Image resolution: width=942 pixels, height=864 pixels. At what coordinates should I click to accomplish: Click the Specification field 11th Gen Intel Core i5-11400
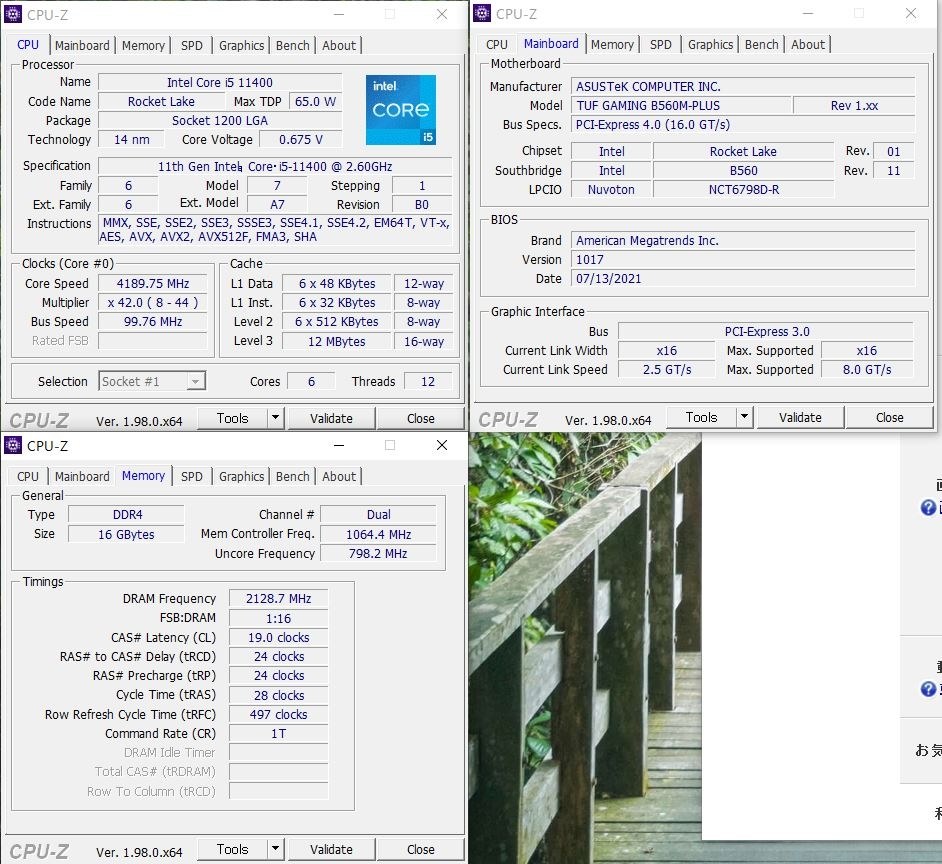tap(275, 166)
